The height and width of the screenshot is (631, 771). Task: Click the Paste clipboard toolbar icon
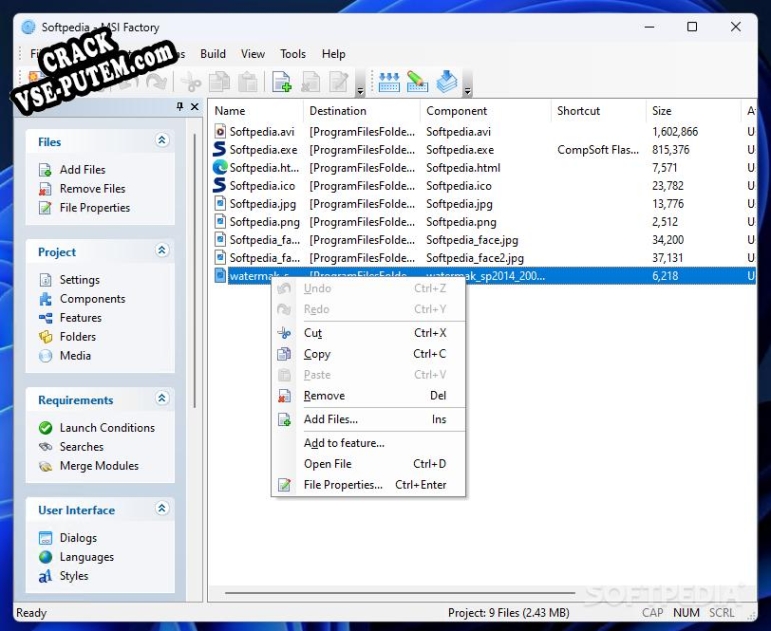pos(248,82)
